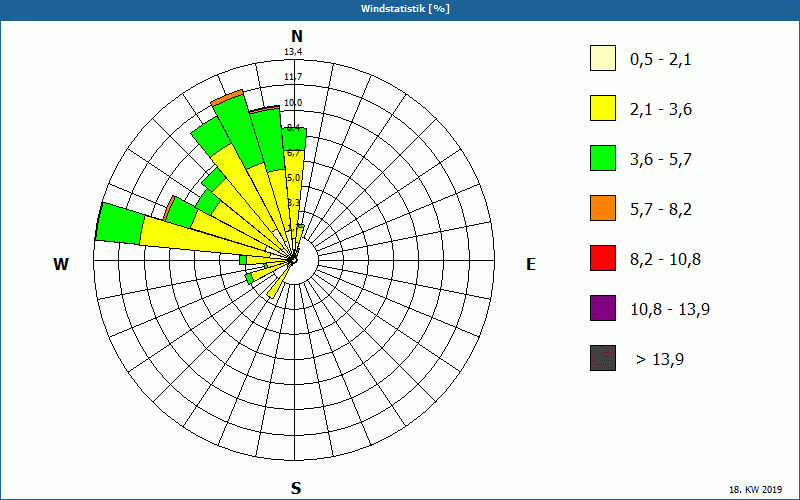This screenshot has width=800, height=500.
Task: Click the green 3,6 - 5,7 legend swatch
Action: point(603,158)
